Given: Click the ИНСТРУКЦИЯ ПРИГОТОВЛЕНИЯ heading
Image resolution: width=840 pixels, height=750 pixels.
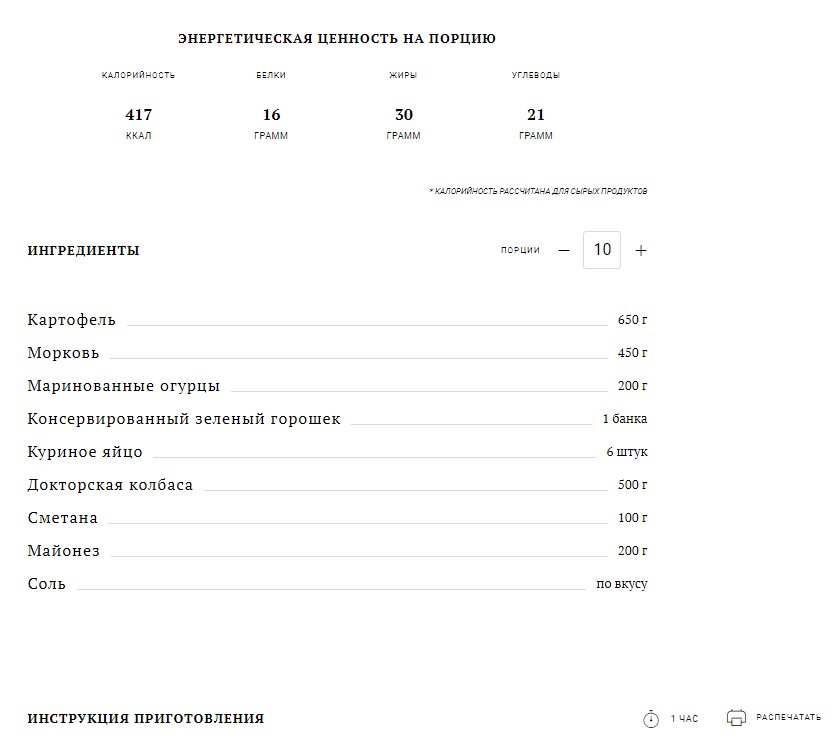Looking at the screenshot, I should tap(146, 718).
